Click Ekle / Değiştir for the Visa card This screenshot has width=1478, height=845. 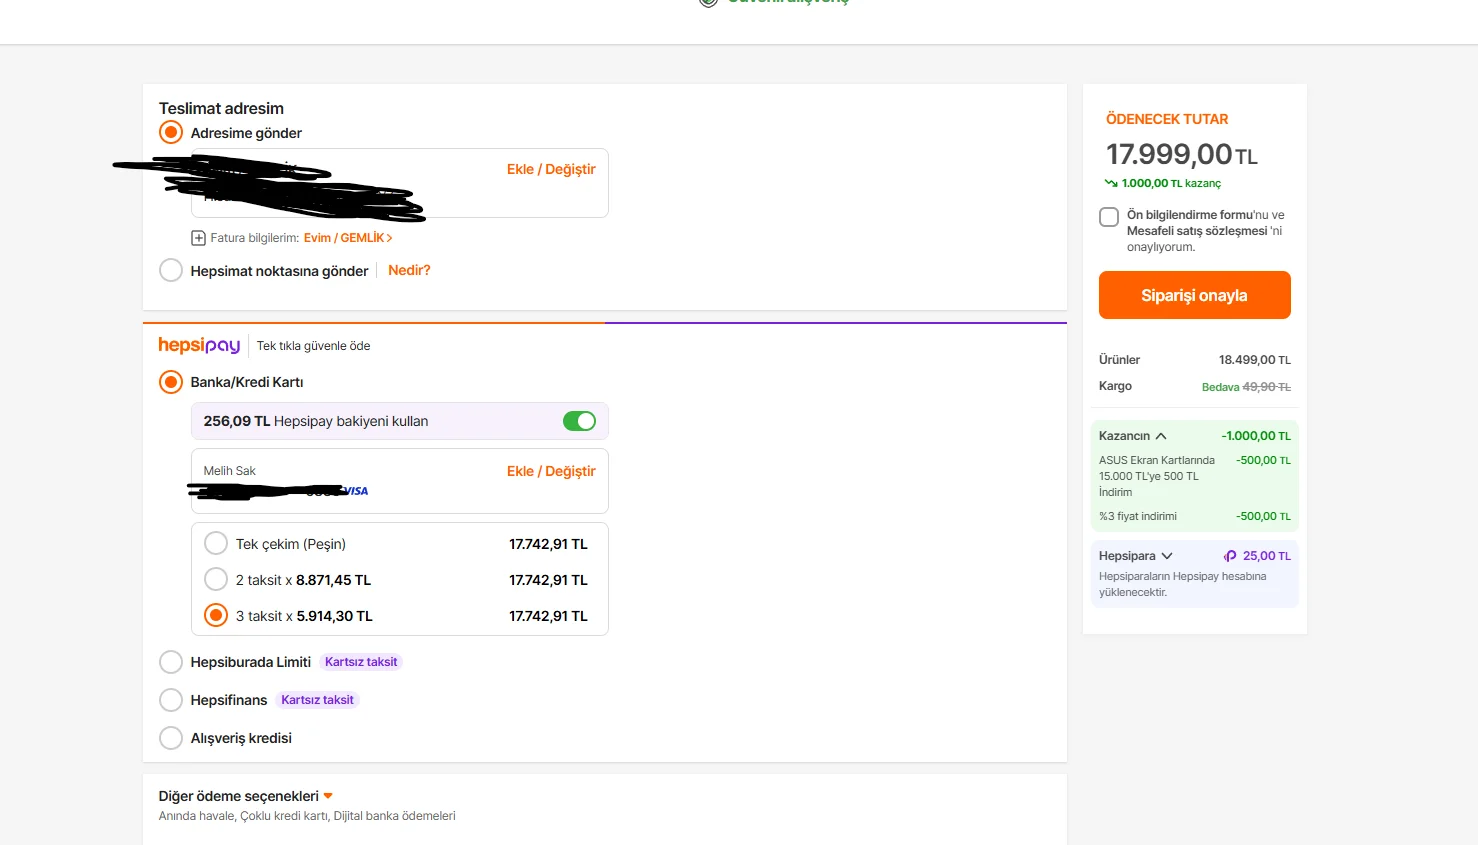(551, 471)
